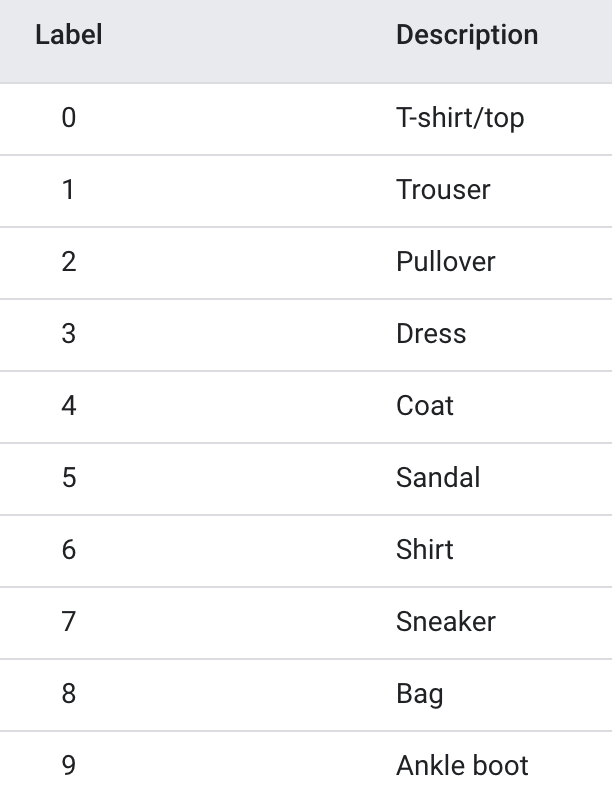
Task: Select label 9 next to Ankle boot
Action: tap(68, 766)
